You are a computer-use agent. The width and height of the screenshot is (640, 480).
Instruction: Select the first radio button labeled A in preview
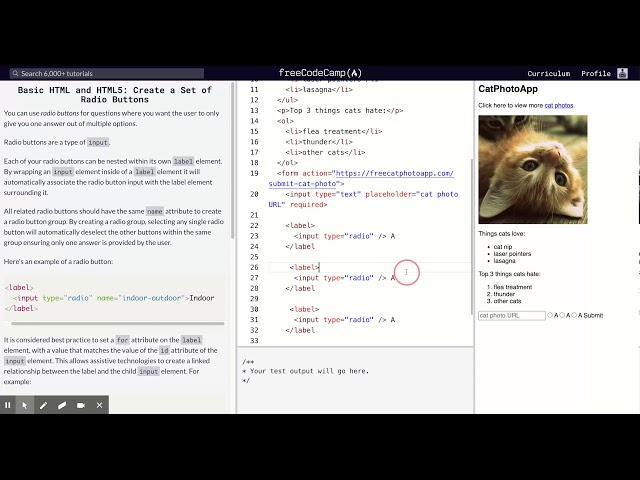550,315
